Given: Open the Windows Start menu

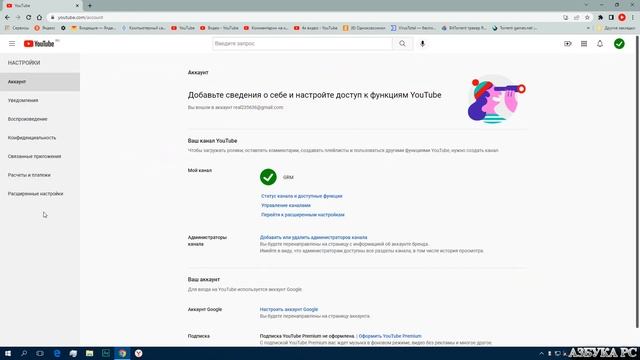Looking at the screenshot, I should click(8, 353).
